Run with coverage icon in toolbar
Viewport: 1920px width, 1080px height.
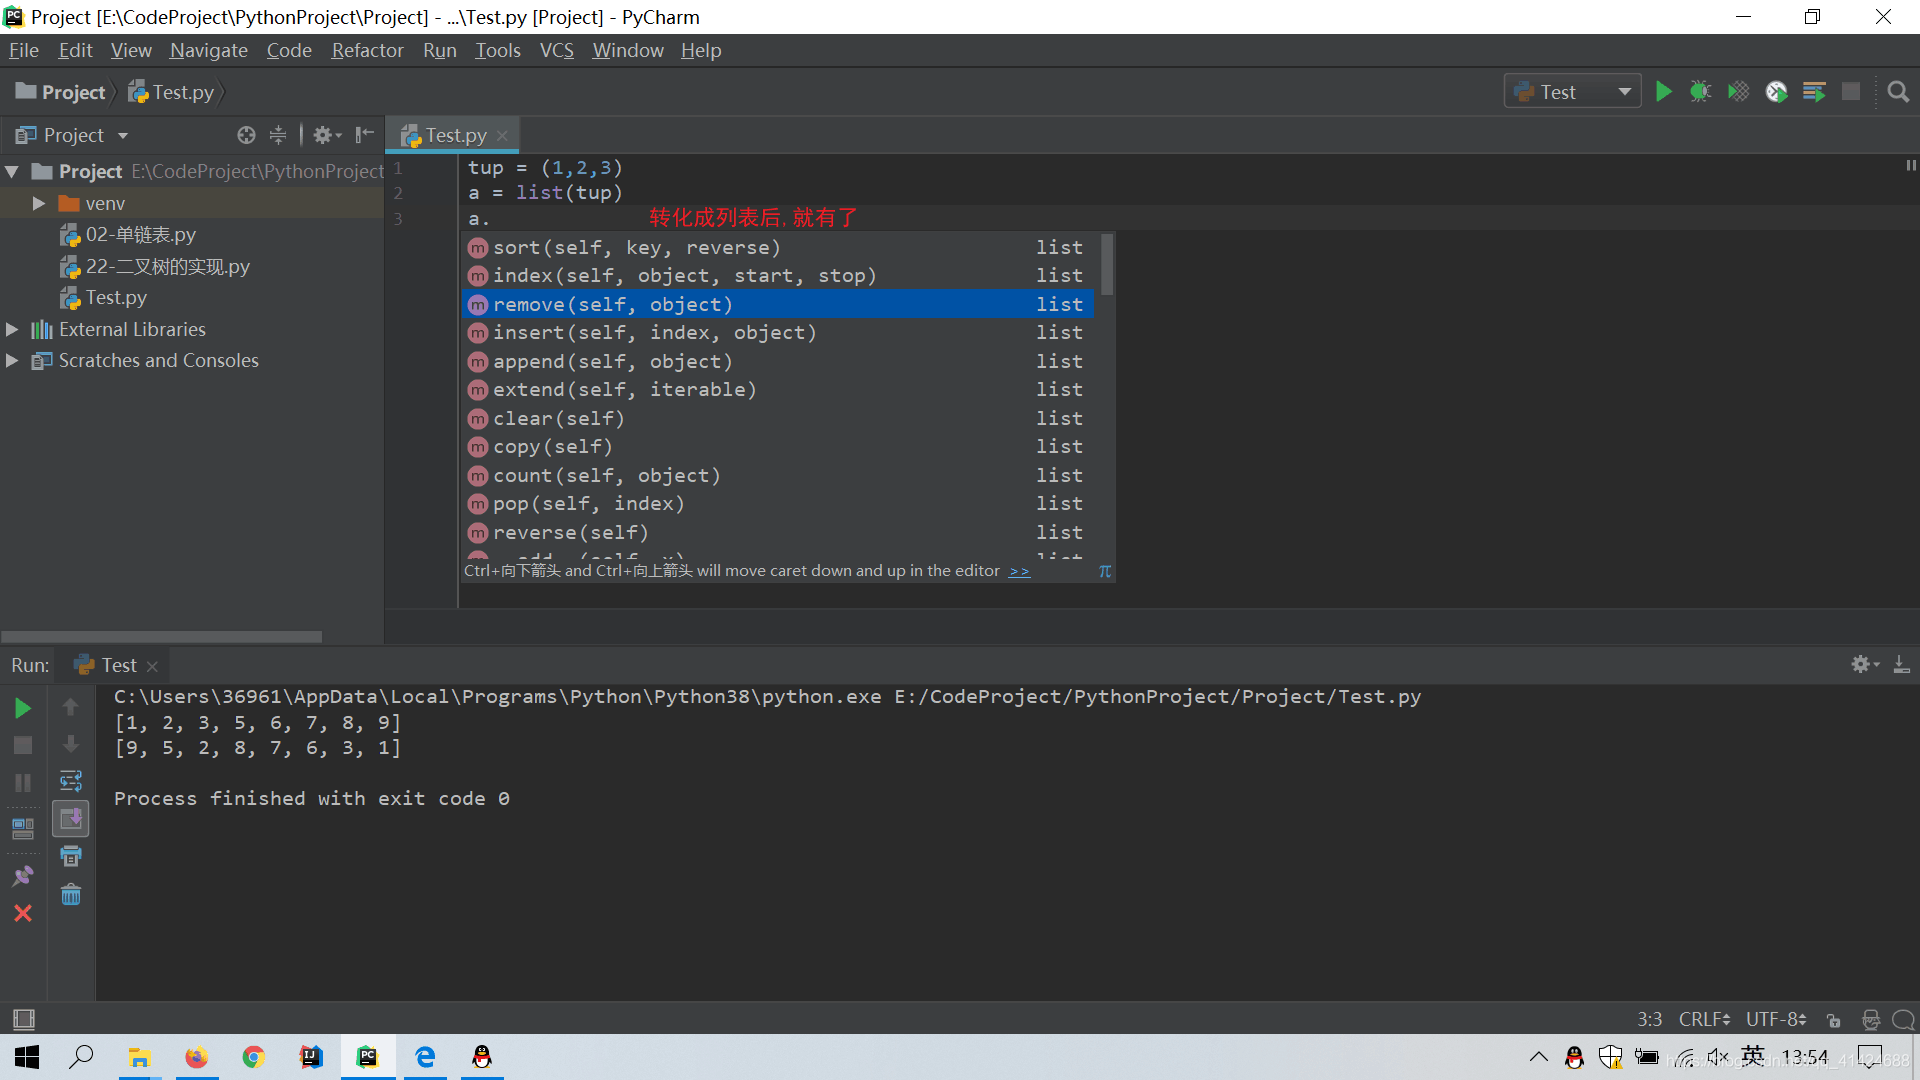coord(1738,92)
